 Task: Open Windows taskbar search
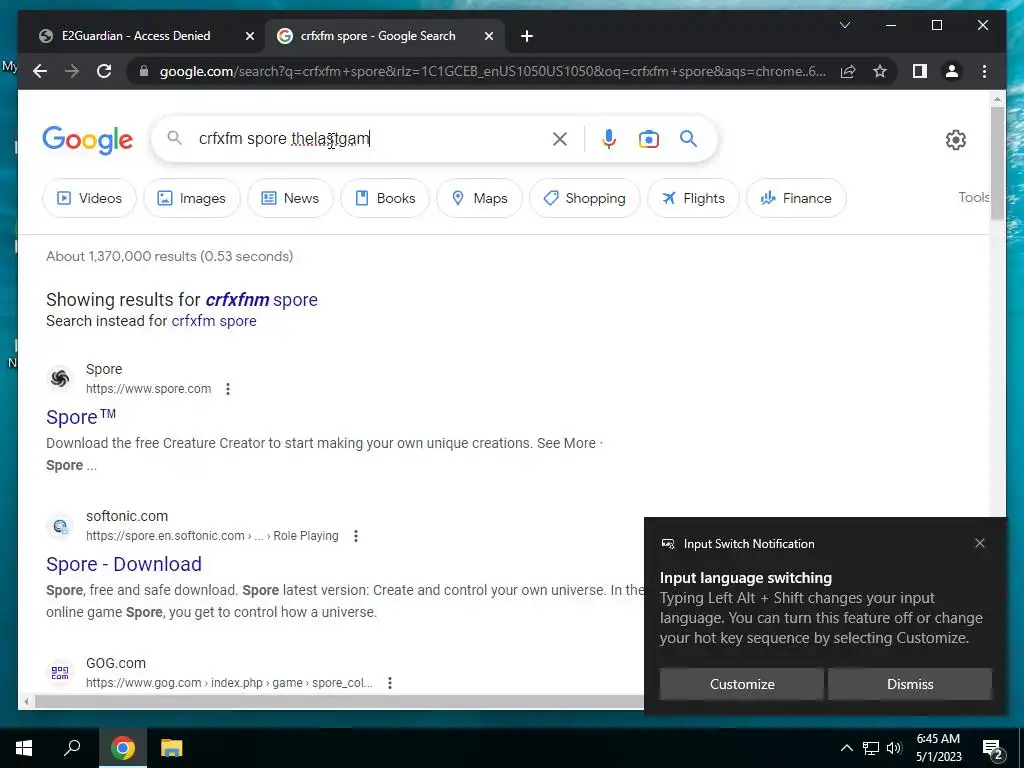[x=72, y=748]
